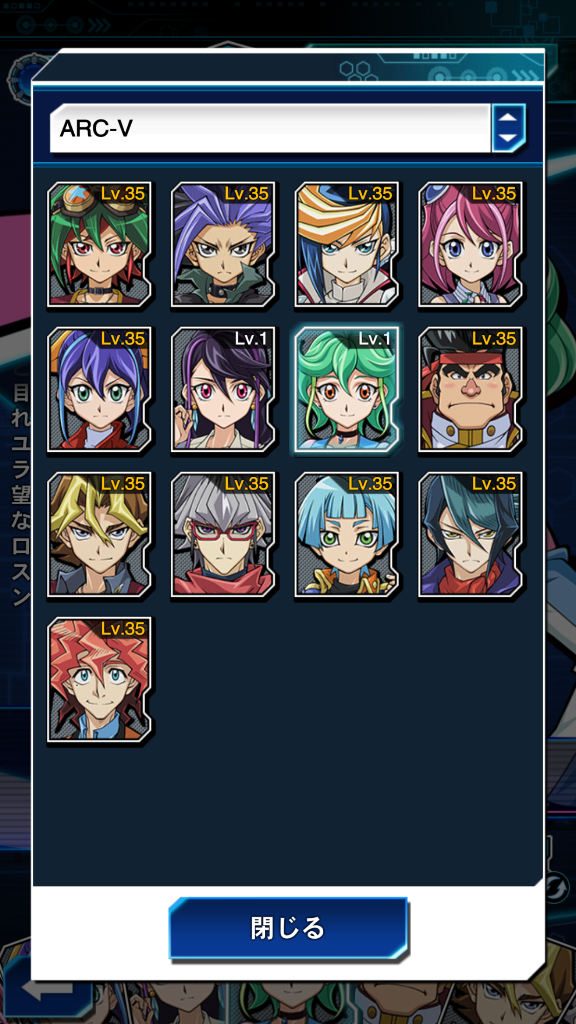
Task: Choose blond and brown spiky-haired character
Action: click(100, 534)
